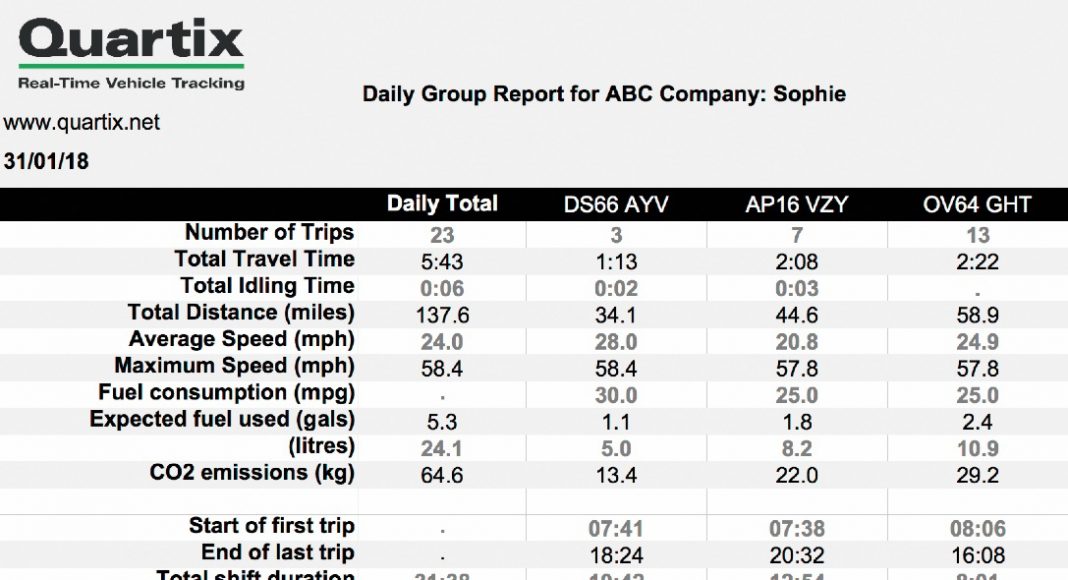The image size is (1068, 580).
Task: Click the OV64 GHT vehicle header
Action: point(977,206)
